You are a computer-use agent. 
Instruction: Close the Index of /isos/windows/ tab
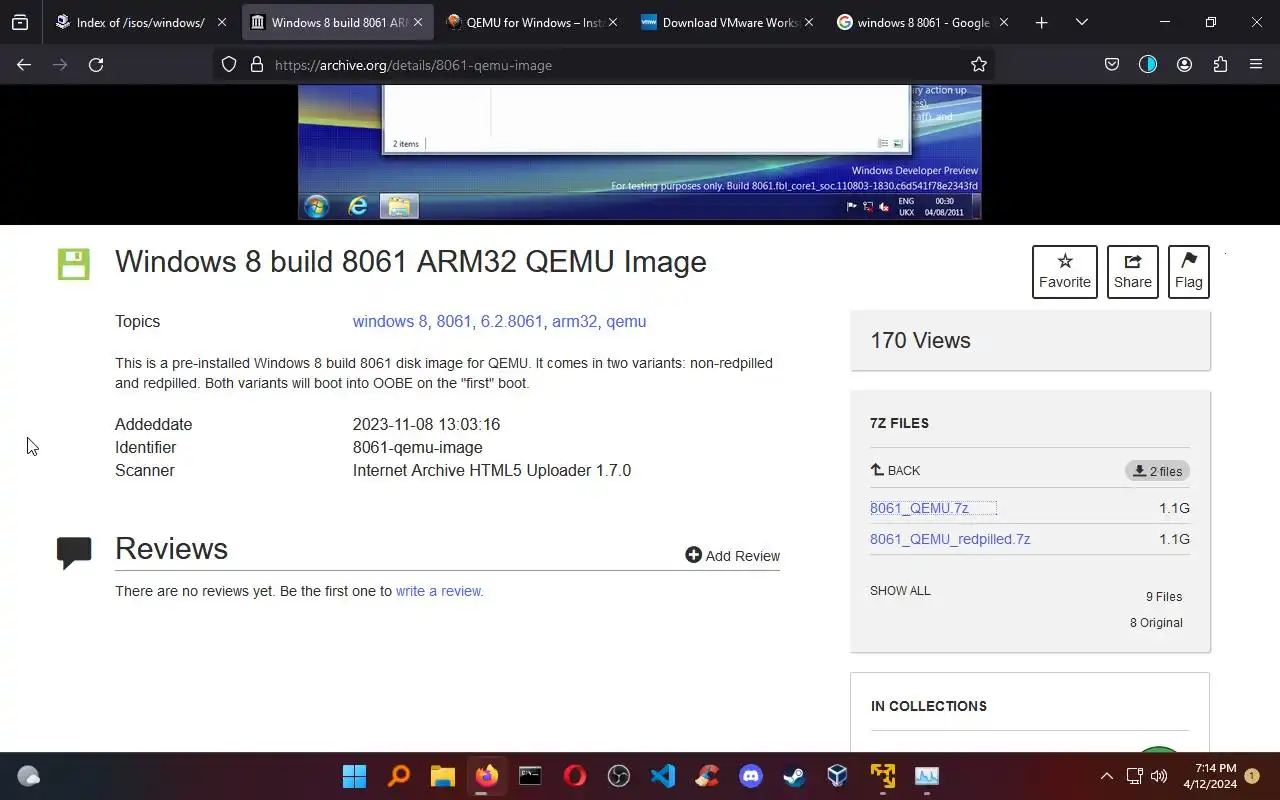(222, 22)
